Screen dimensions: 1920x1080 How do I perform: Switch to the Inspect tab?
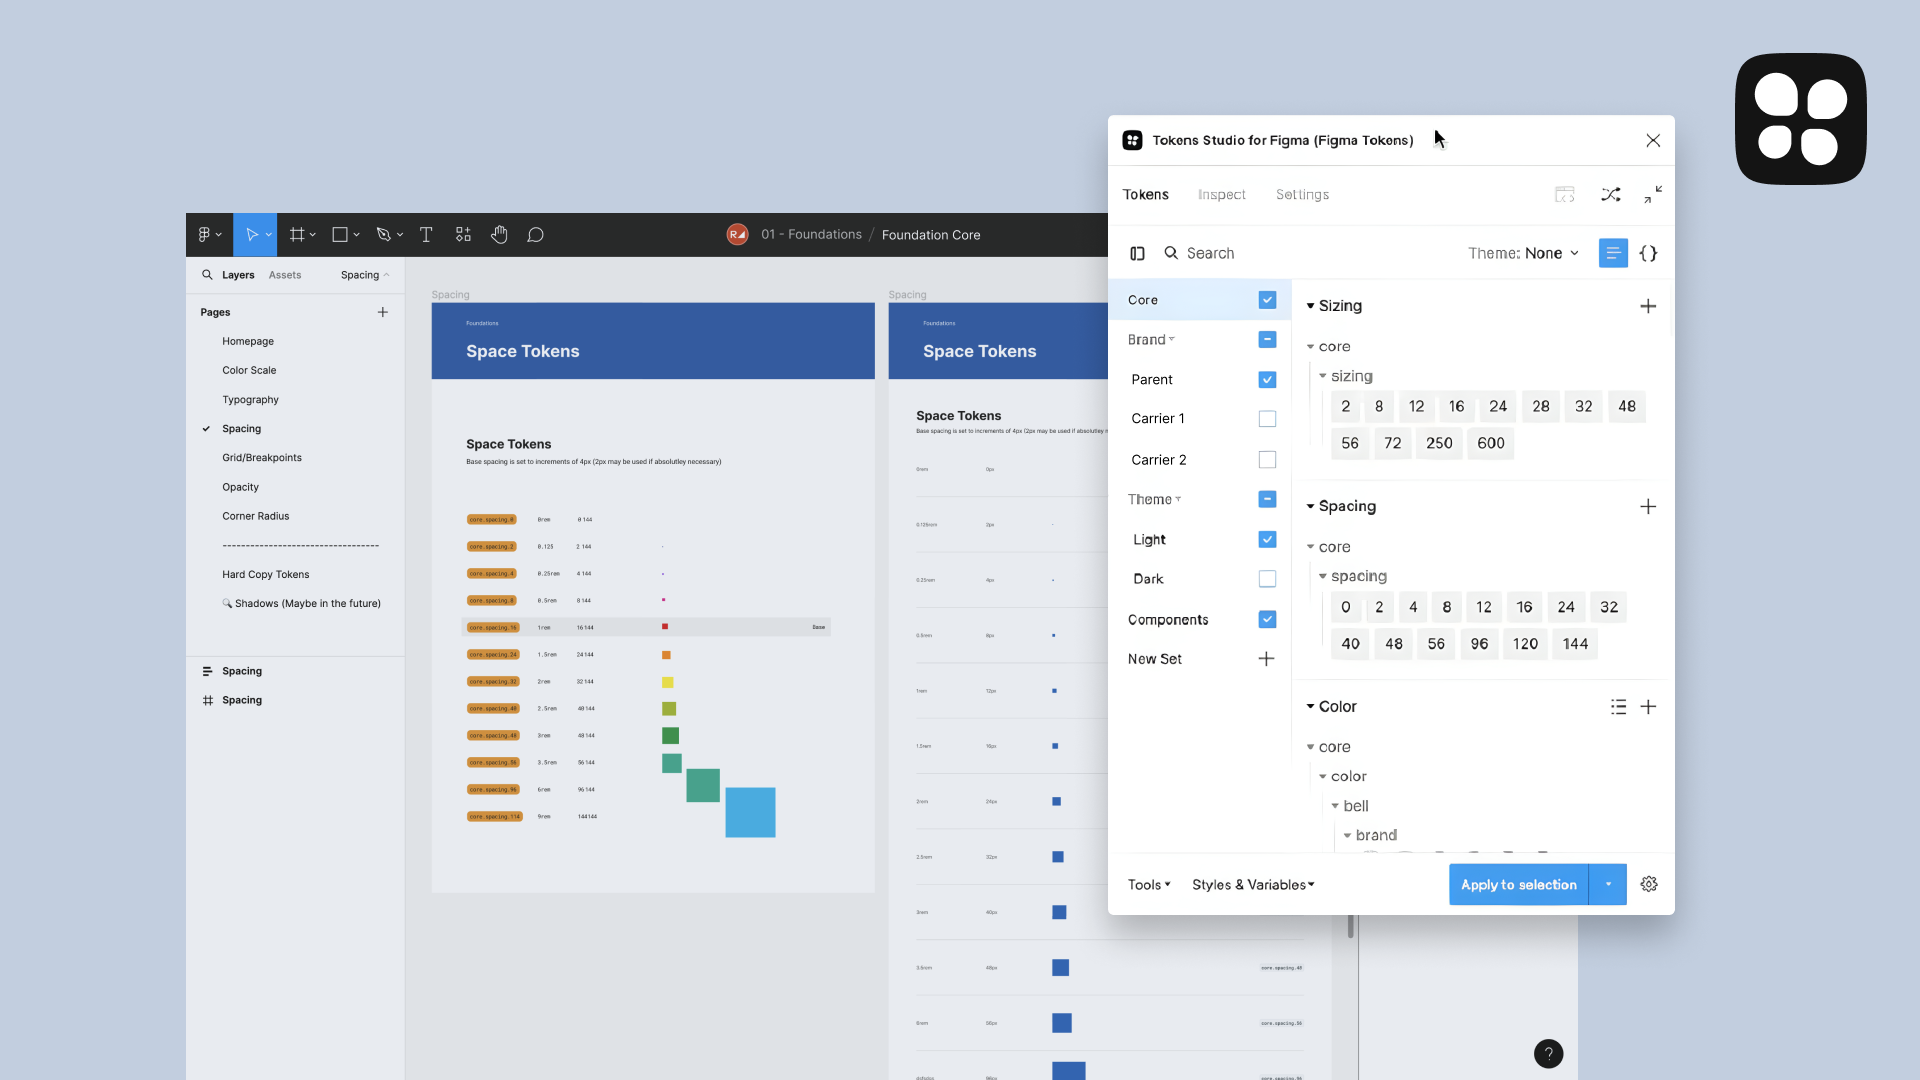click(x=1221, y=194)
